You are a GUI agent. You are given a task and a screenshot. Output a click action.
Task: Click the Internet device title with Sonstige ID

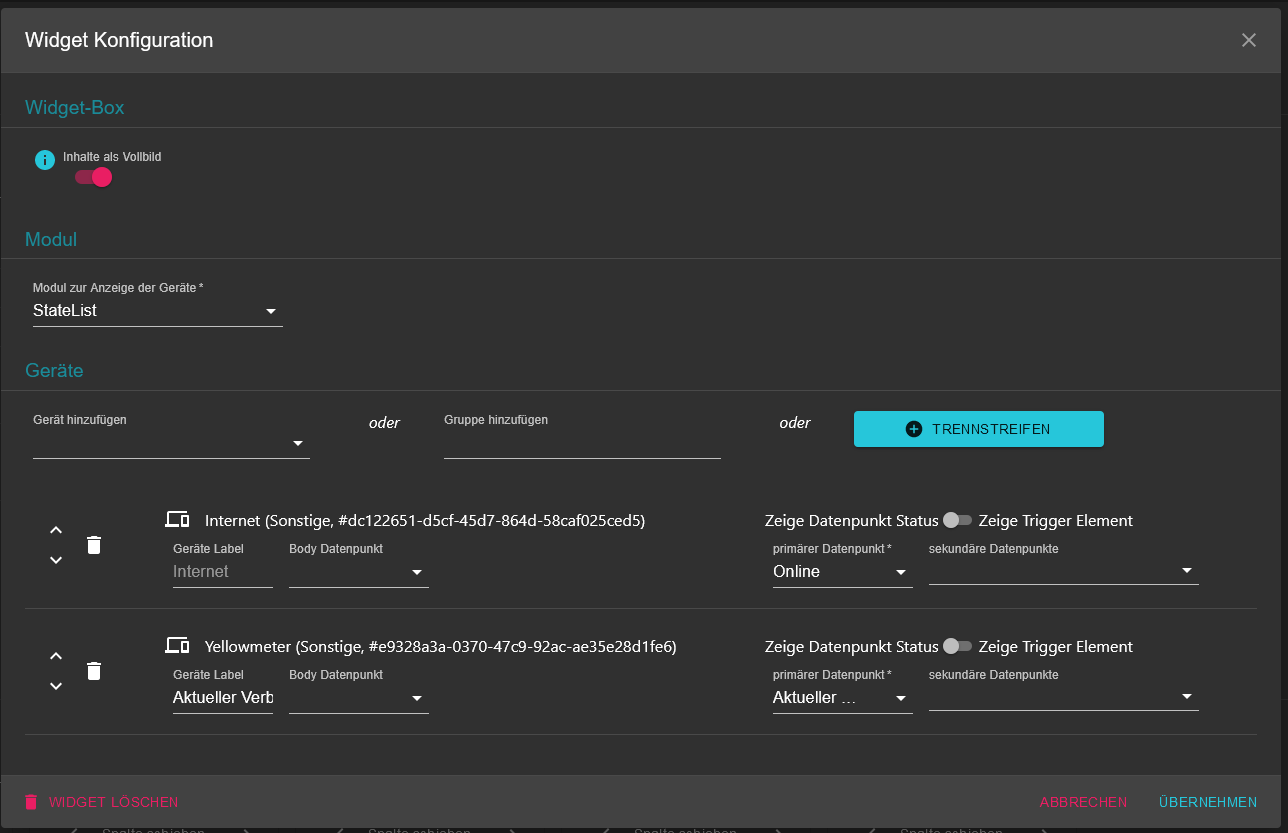(425, 521)
